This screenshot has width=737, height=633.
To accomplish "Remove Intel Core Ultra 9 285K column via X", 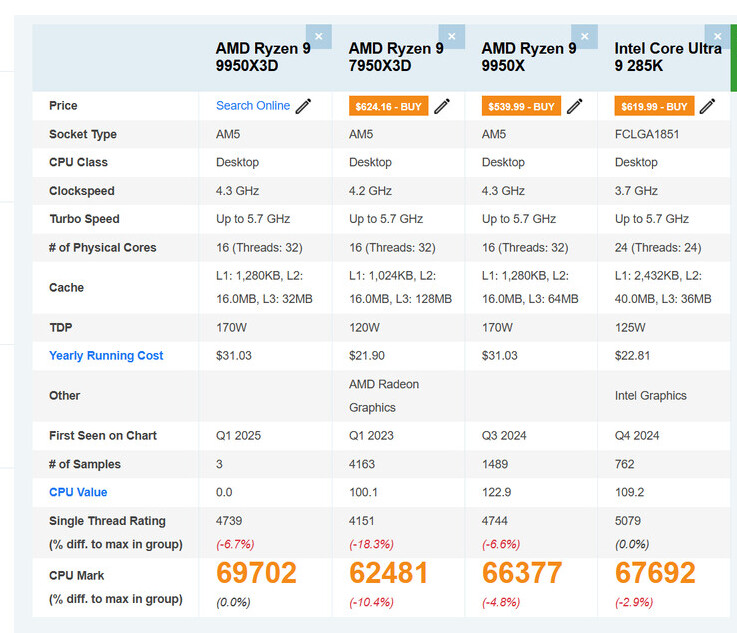I will click(x=718, y=37).
